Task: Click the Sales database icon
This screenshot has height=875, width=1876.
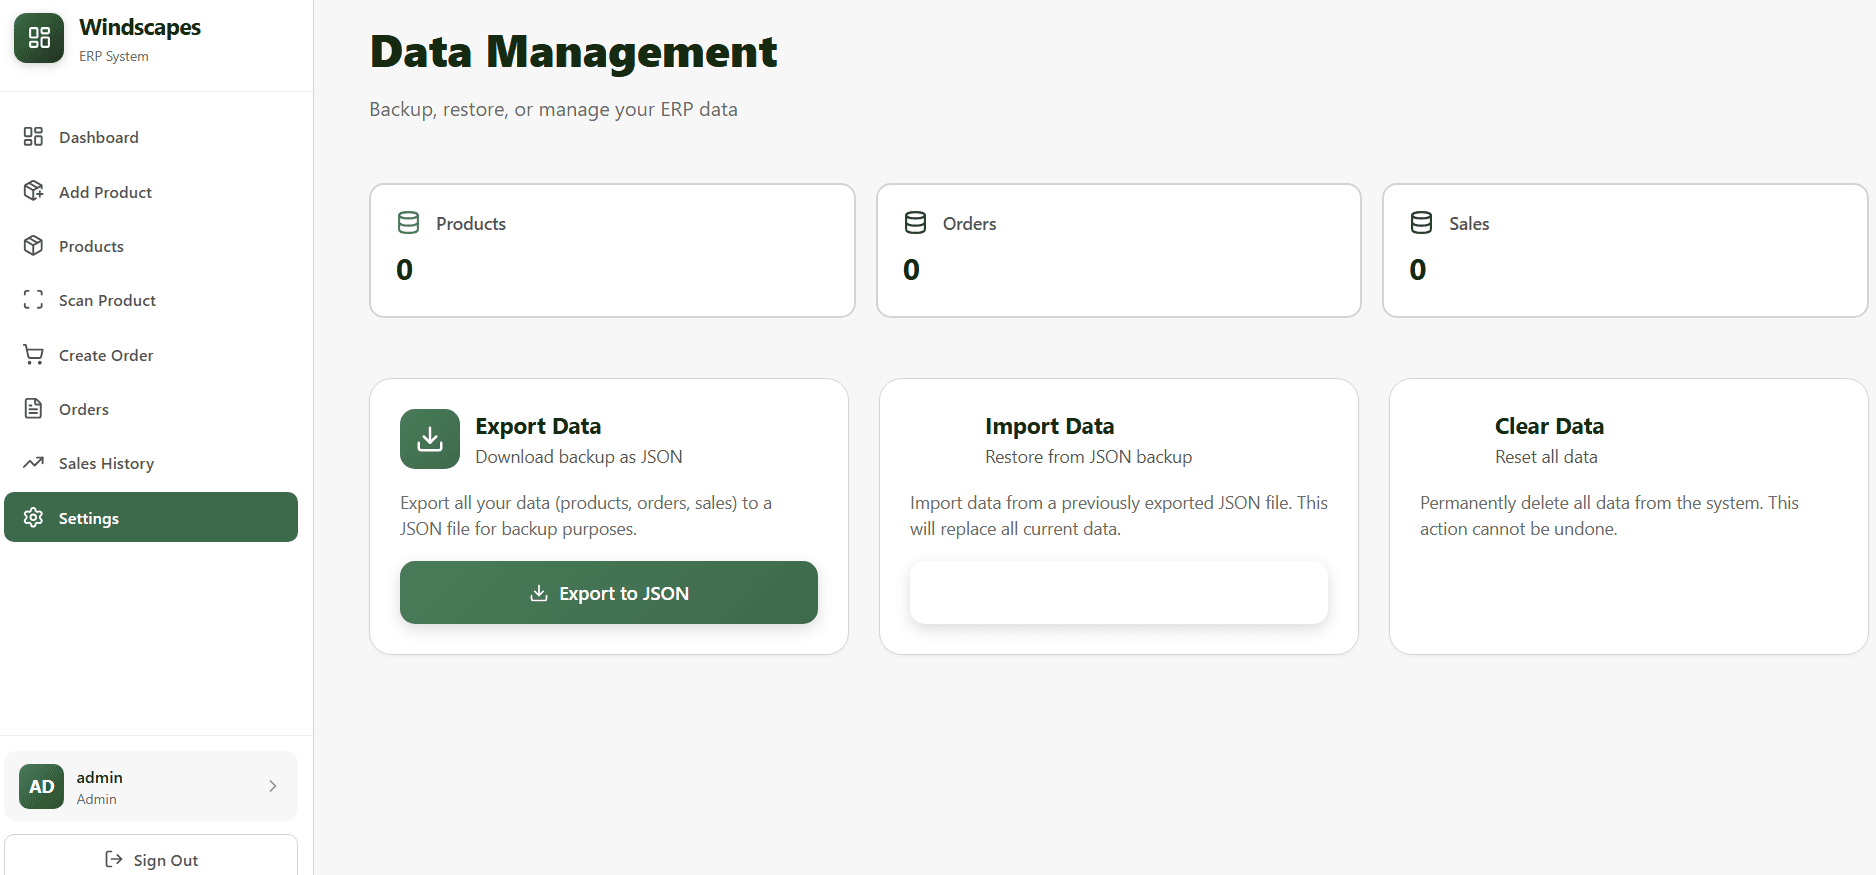Action: [1421, 223]
